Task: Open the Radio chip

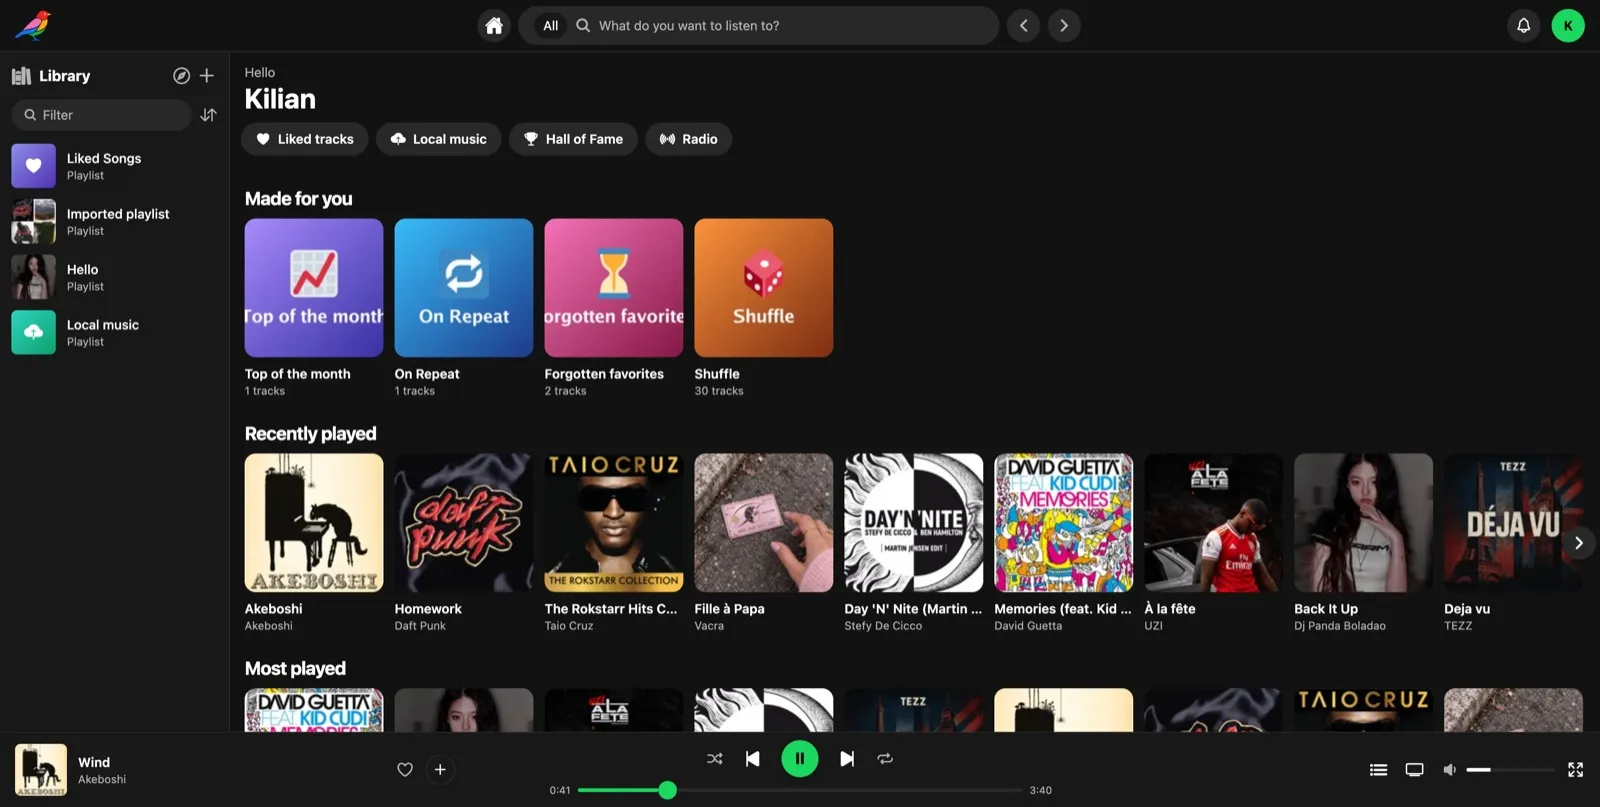Action: [x=689, y=139]
